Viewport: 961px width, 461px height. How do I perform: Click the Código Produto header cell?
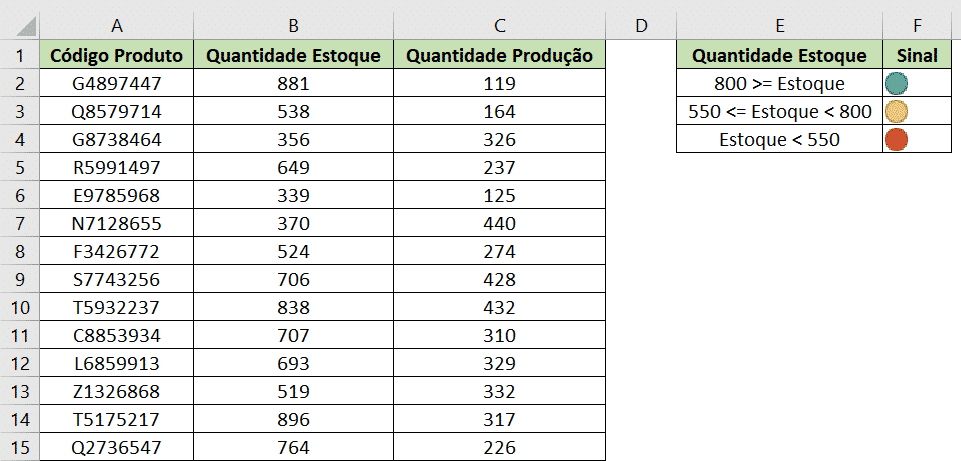[x=117, y=56]
